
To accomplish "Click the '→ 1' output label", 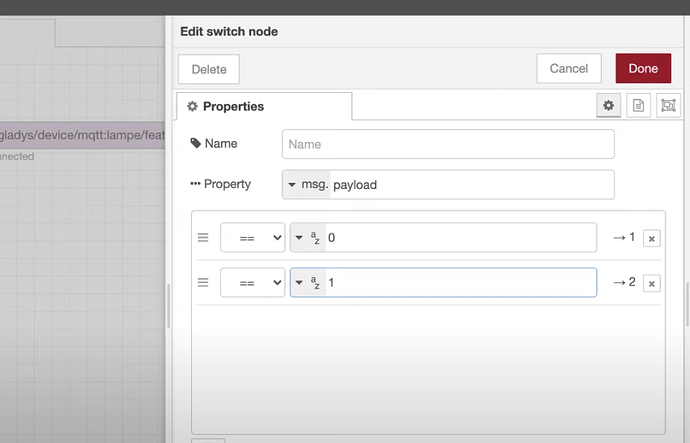I will click(x=624, y=237).
